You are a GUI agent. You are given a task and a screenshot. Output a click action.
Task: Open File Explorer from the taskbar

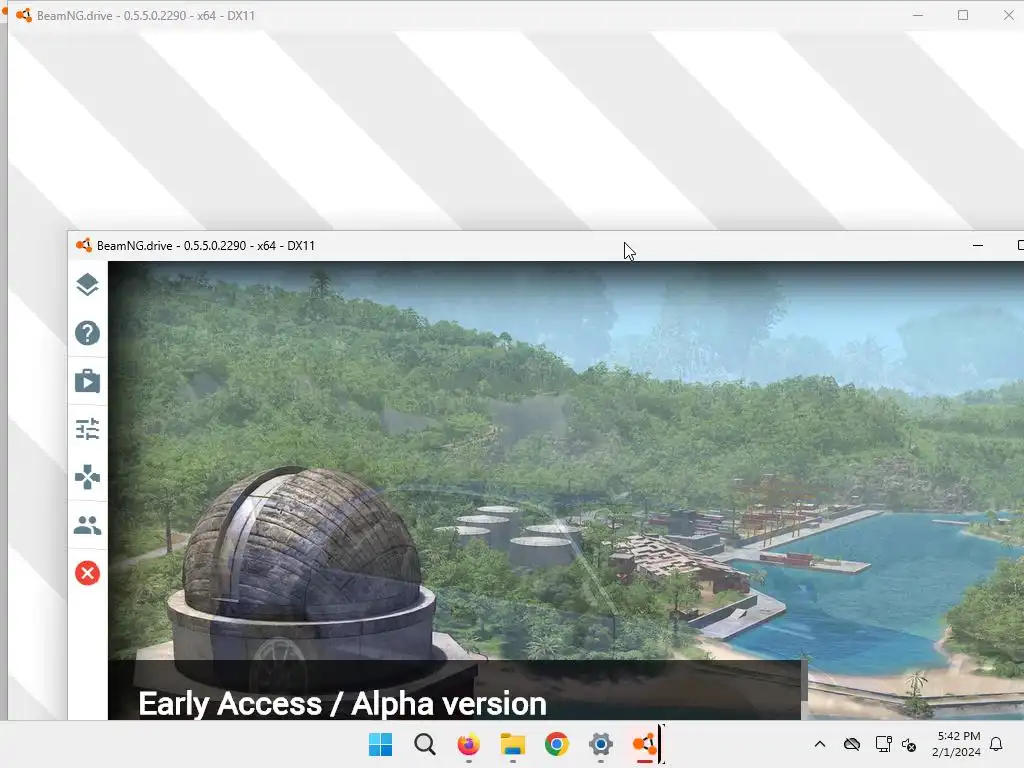click(x=513, y=744)
